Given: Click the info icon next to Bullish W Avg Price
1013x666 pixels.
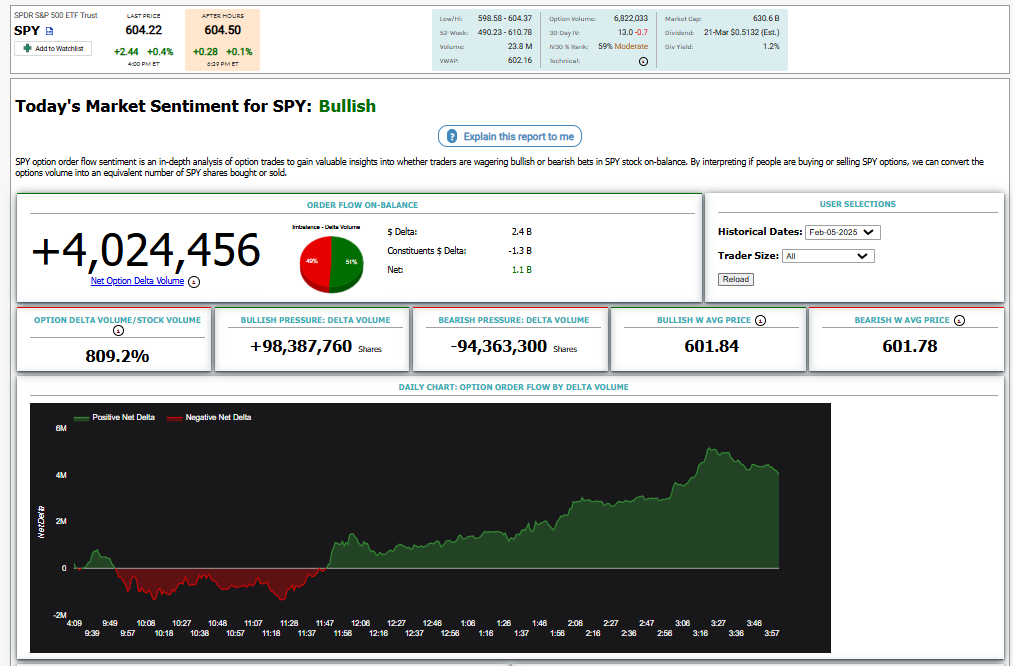Looking at the screenshot, I should [x=760, y=320].
